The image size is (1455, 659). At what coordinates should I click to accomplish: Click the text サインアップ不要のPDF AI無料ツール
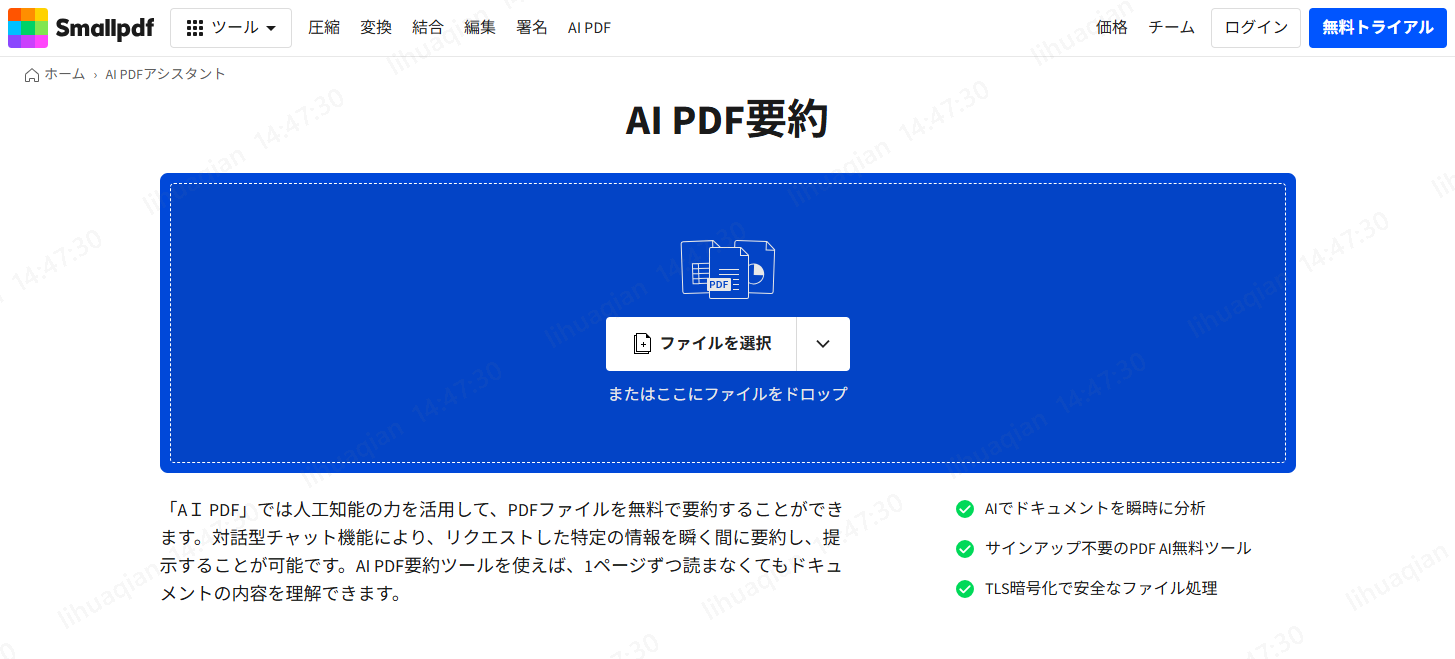click(1118, 548)
